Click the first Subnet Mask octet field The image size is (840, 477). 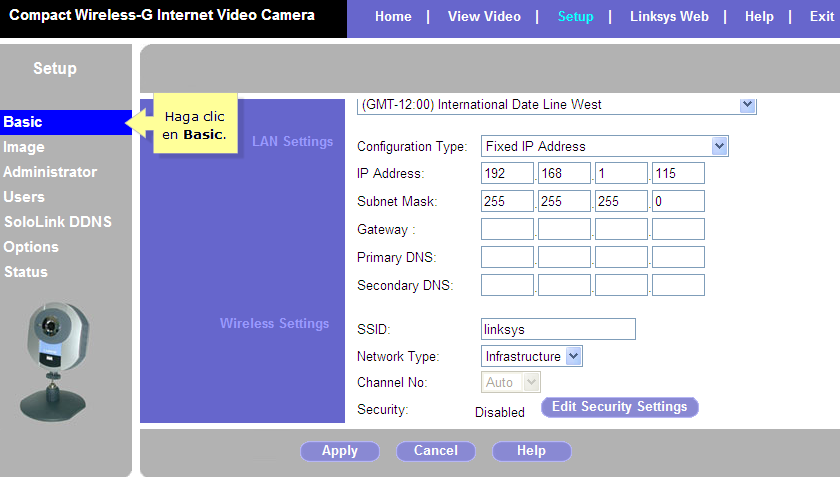coord(507,201)
